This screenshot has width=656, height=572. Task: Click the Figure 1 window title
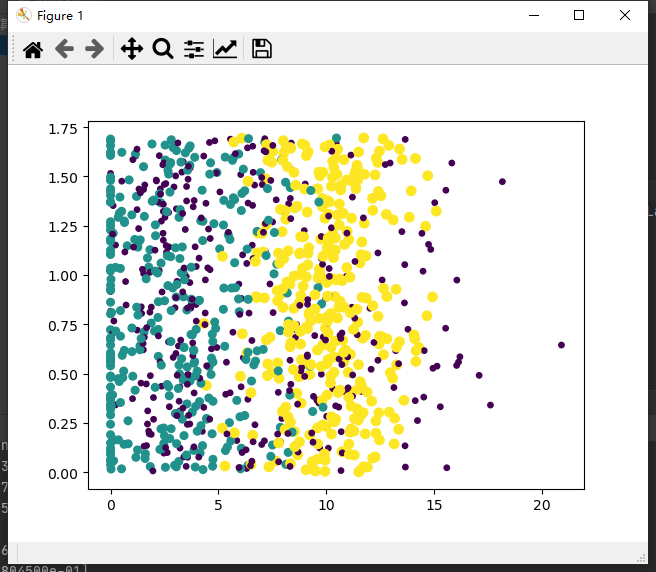click(60, 16)
